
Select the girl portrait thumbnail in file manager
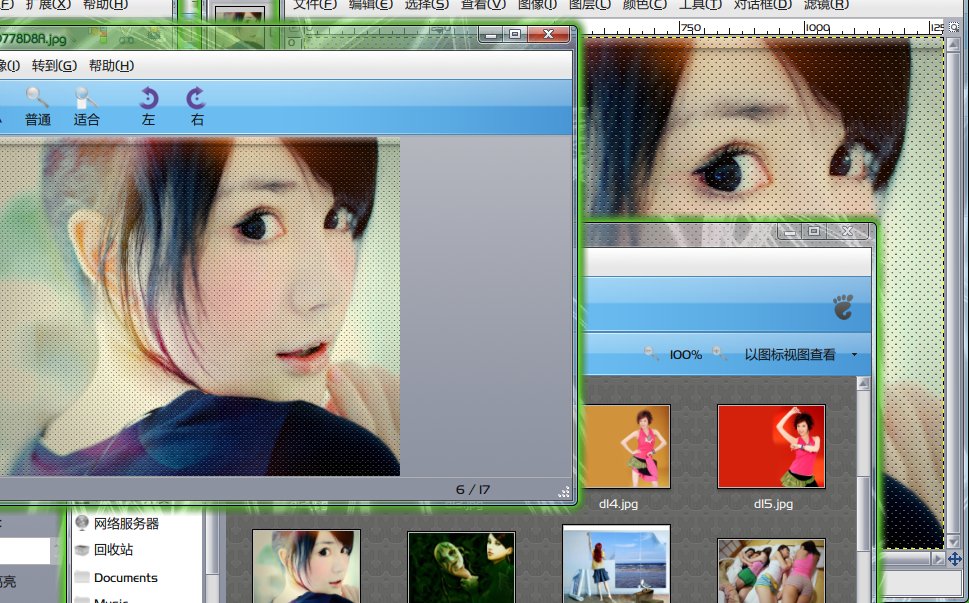[306, 566]
